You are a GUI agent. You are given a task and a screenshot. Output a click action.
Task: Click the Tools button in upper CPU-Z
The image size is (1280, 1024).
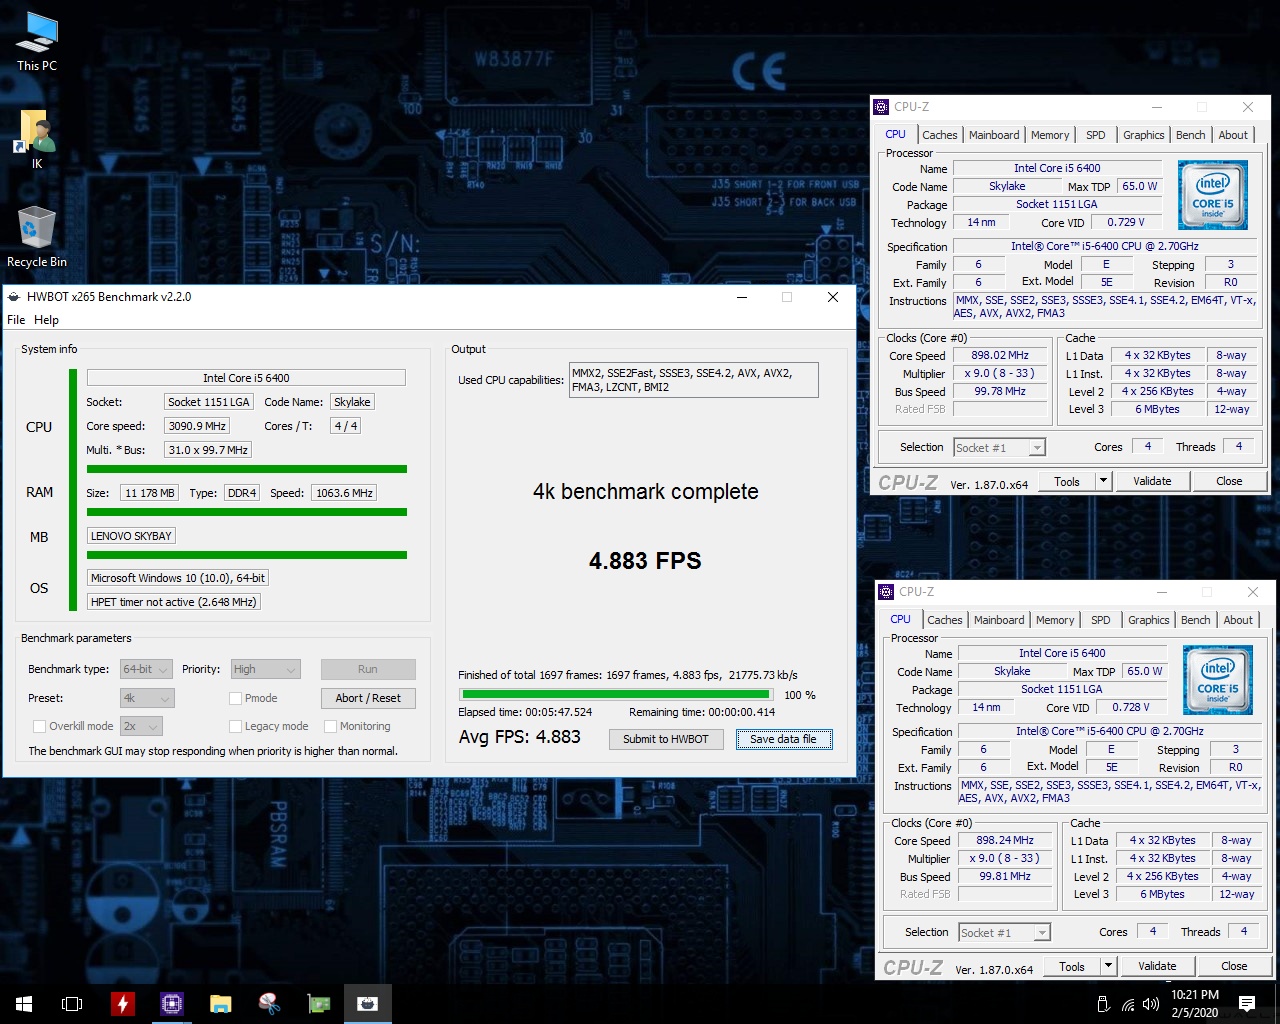coord(1067,481)
